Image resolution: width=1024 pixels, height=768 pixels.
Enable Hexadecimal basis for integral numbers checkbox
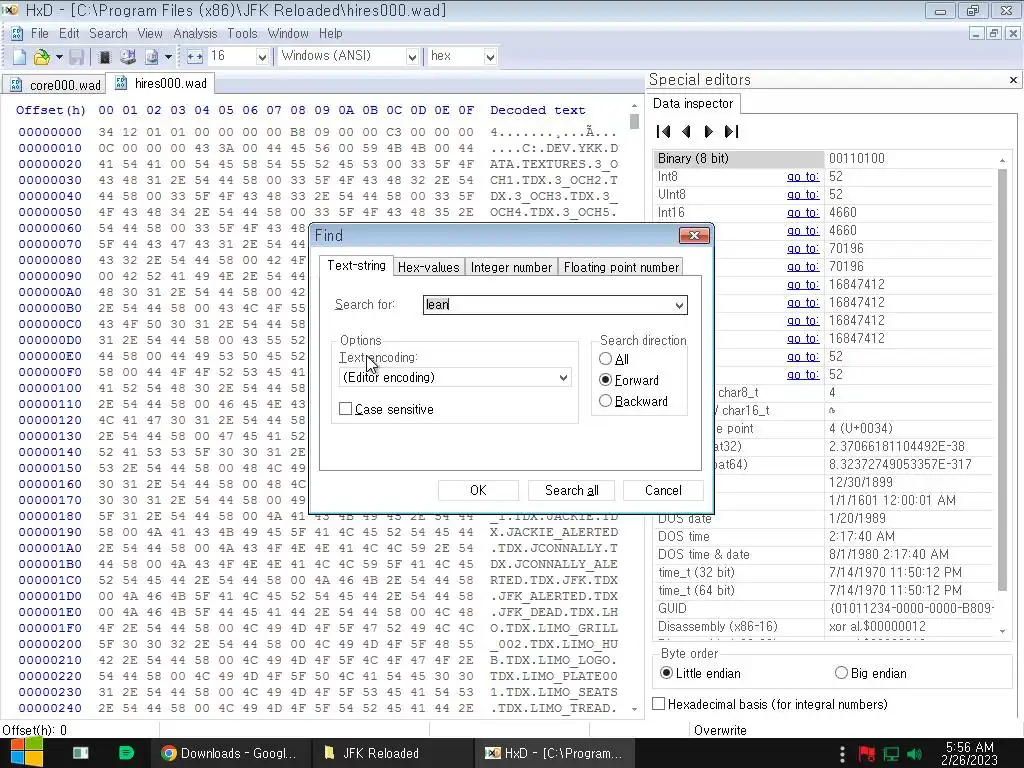(x=659, y=703)
